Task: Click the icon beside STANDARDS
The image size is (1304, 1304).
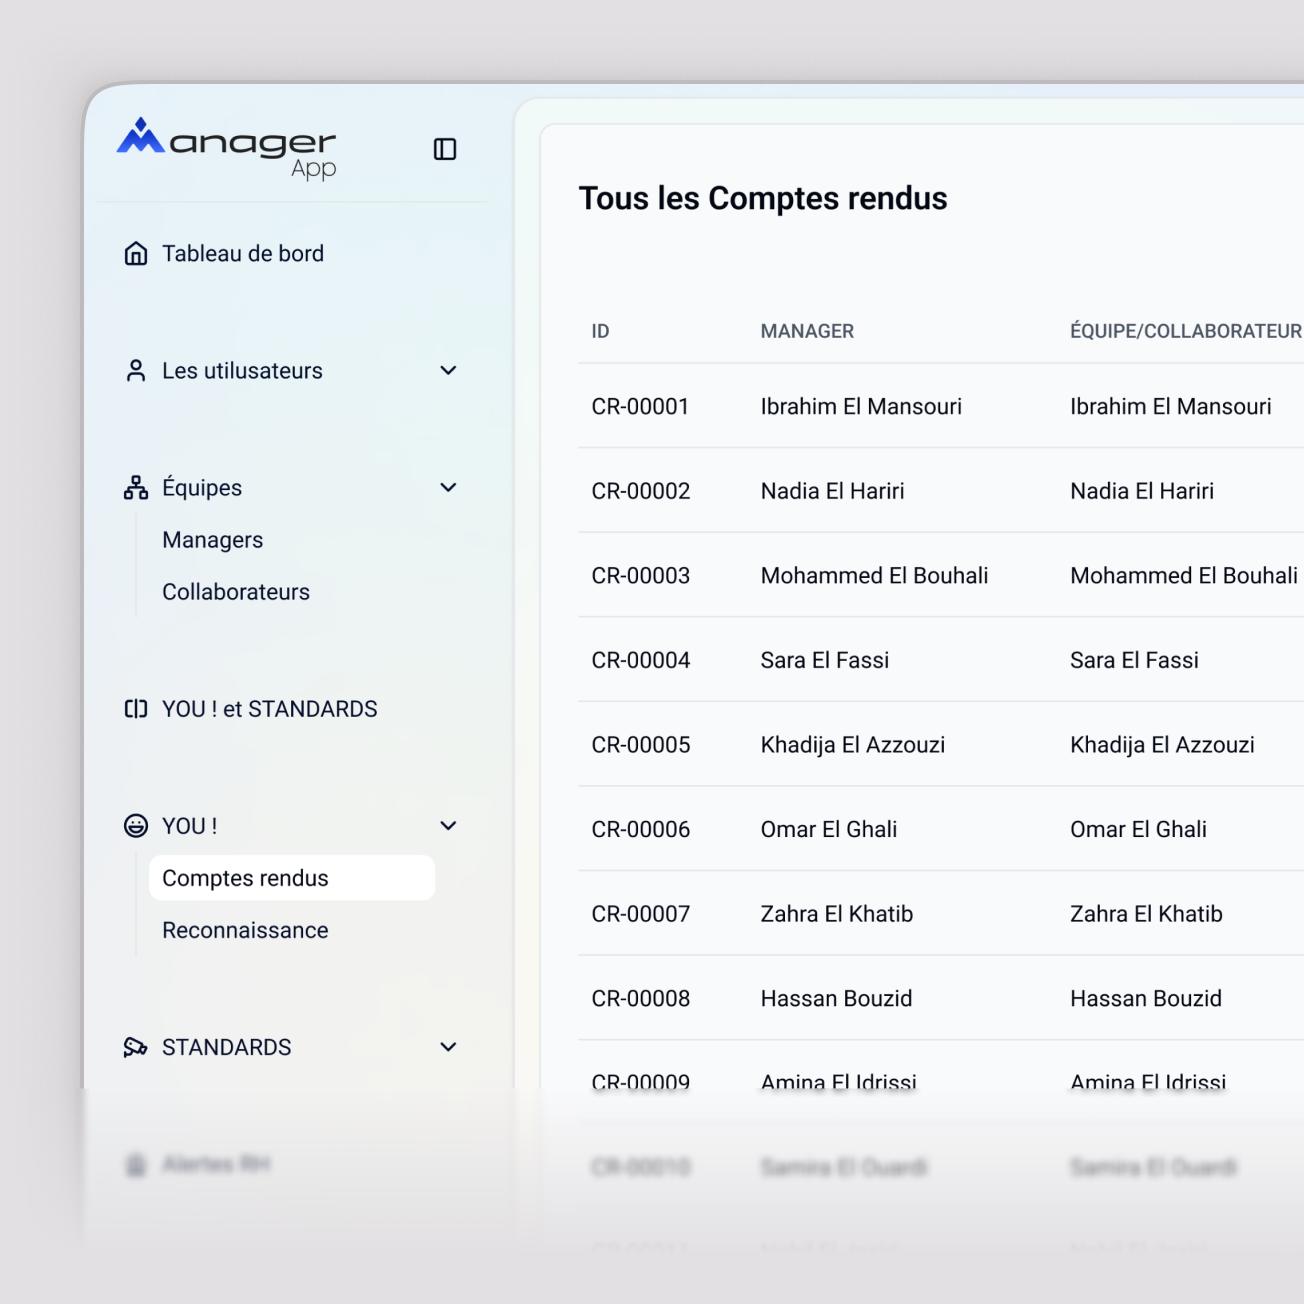Action: coord(136,1047)
